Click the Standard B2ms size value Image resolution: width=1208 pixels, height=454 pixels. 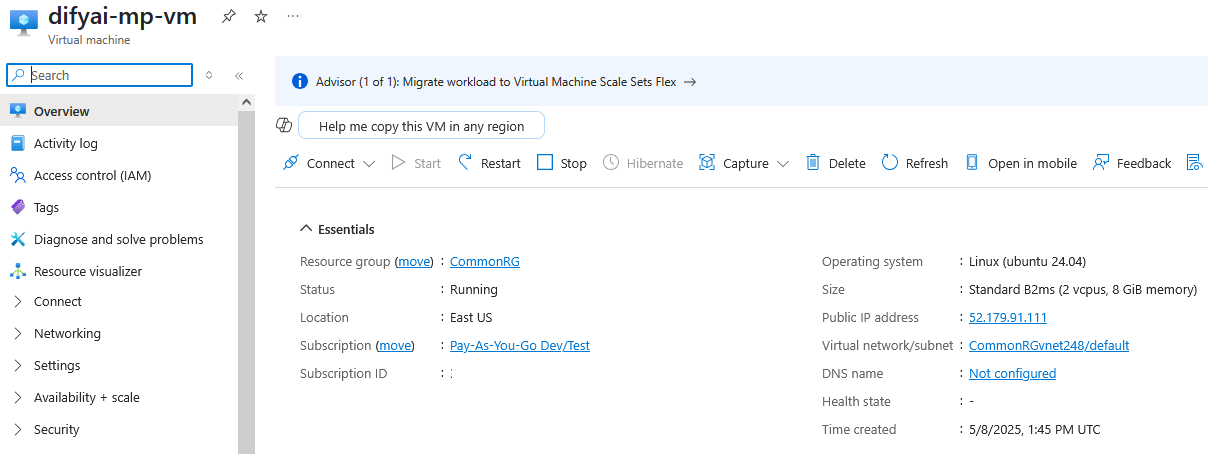click(1083, 289)
